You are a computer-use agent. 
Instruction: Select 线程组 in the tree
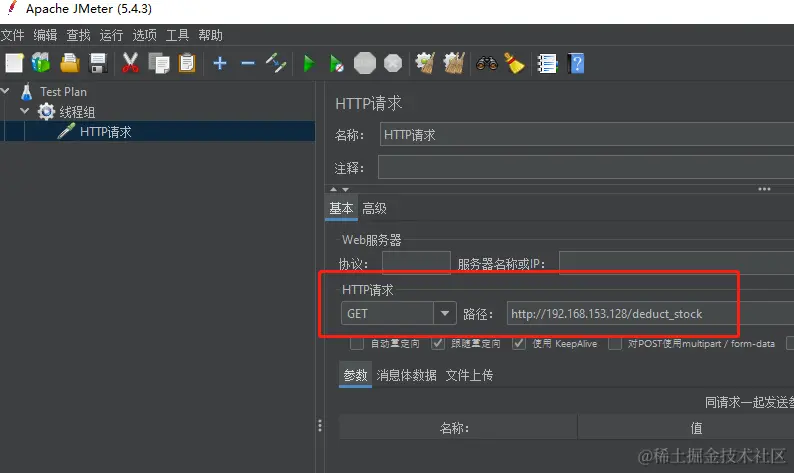(77, 112)
